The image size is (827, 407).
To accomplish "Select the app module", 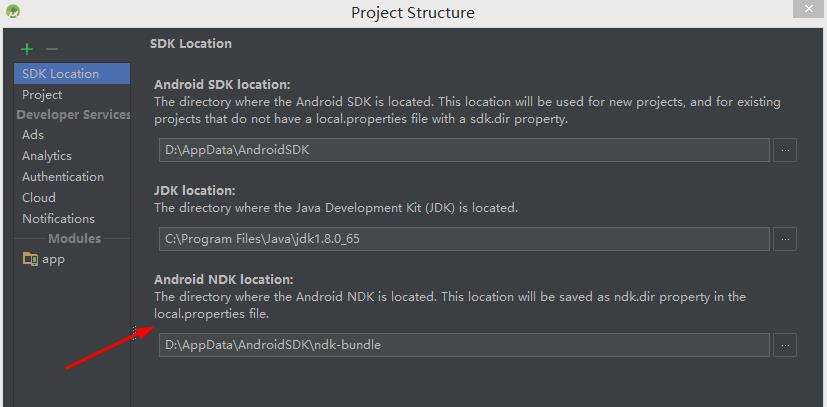I will click(53, 259).
